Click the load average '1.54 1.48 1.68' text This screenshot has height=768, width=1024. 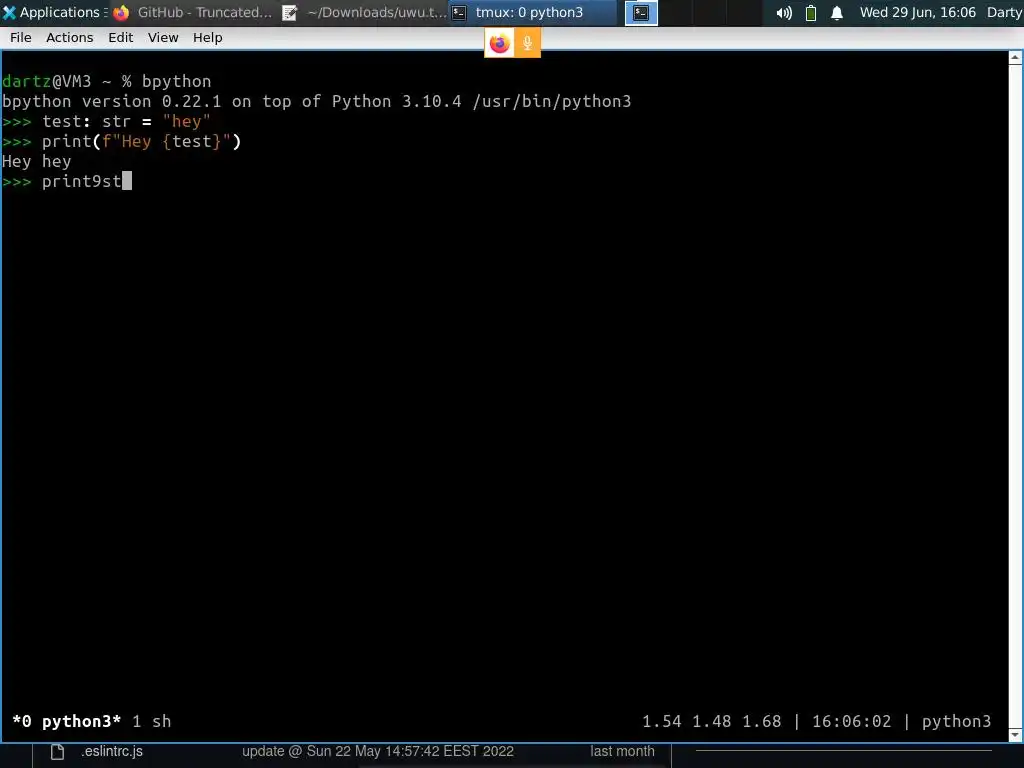pos(711,721)
